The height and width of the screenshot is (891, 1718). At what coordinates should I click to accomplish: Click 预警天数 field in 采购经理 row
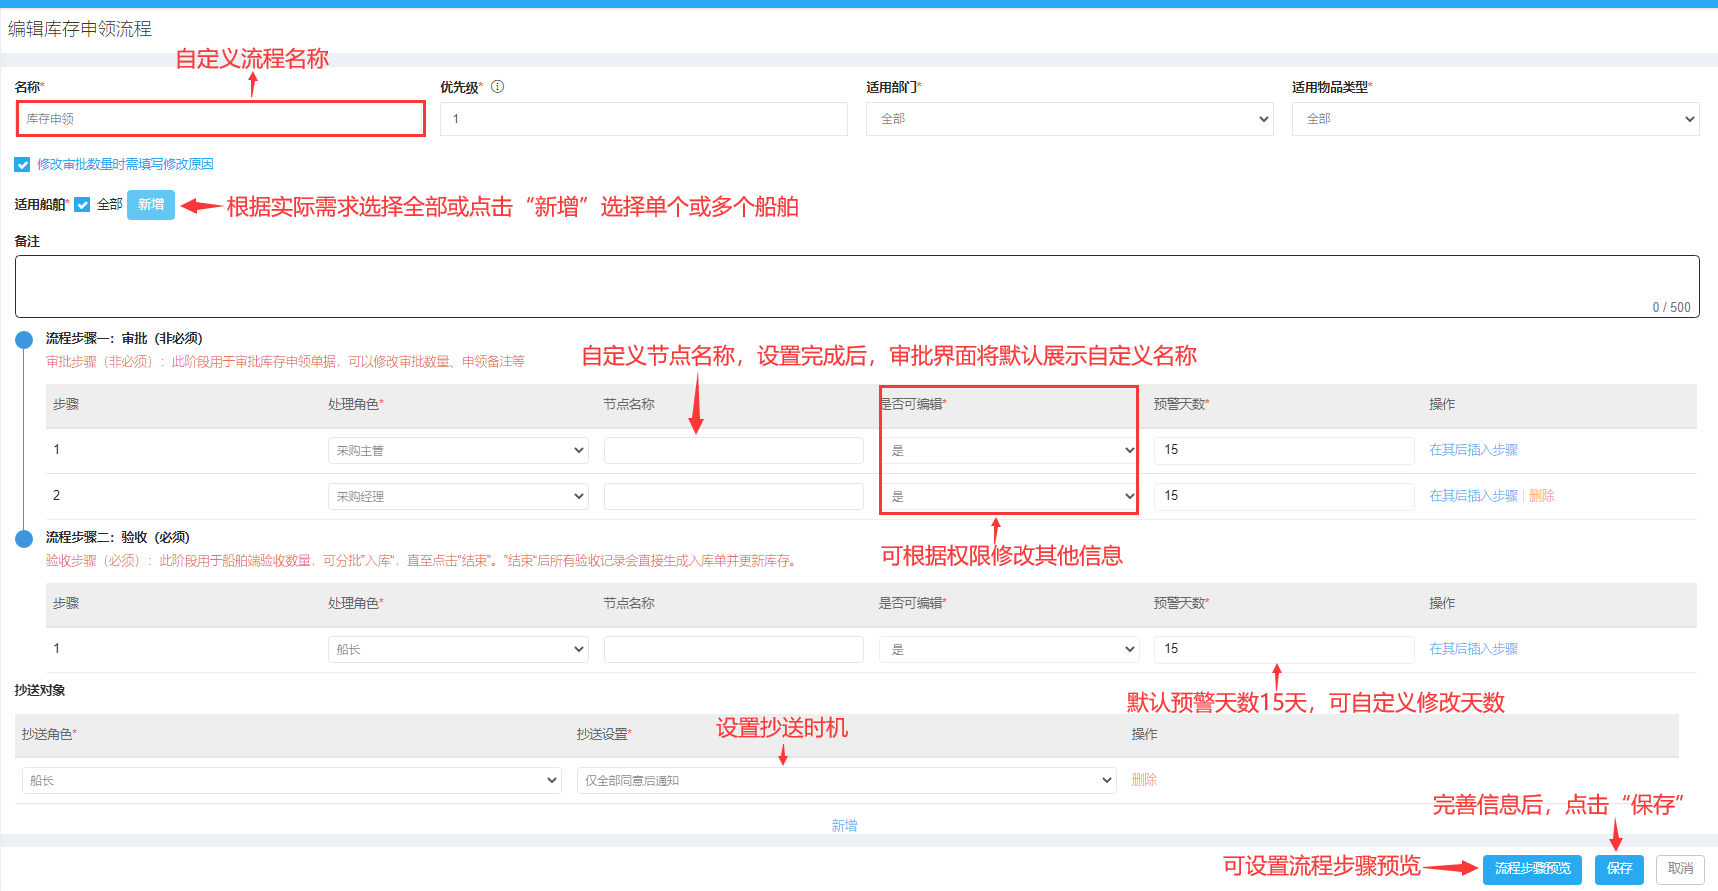tap(1284, 497)
